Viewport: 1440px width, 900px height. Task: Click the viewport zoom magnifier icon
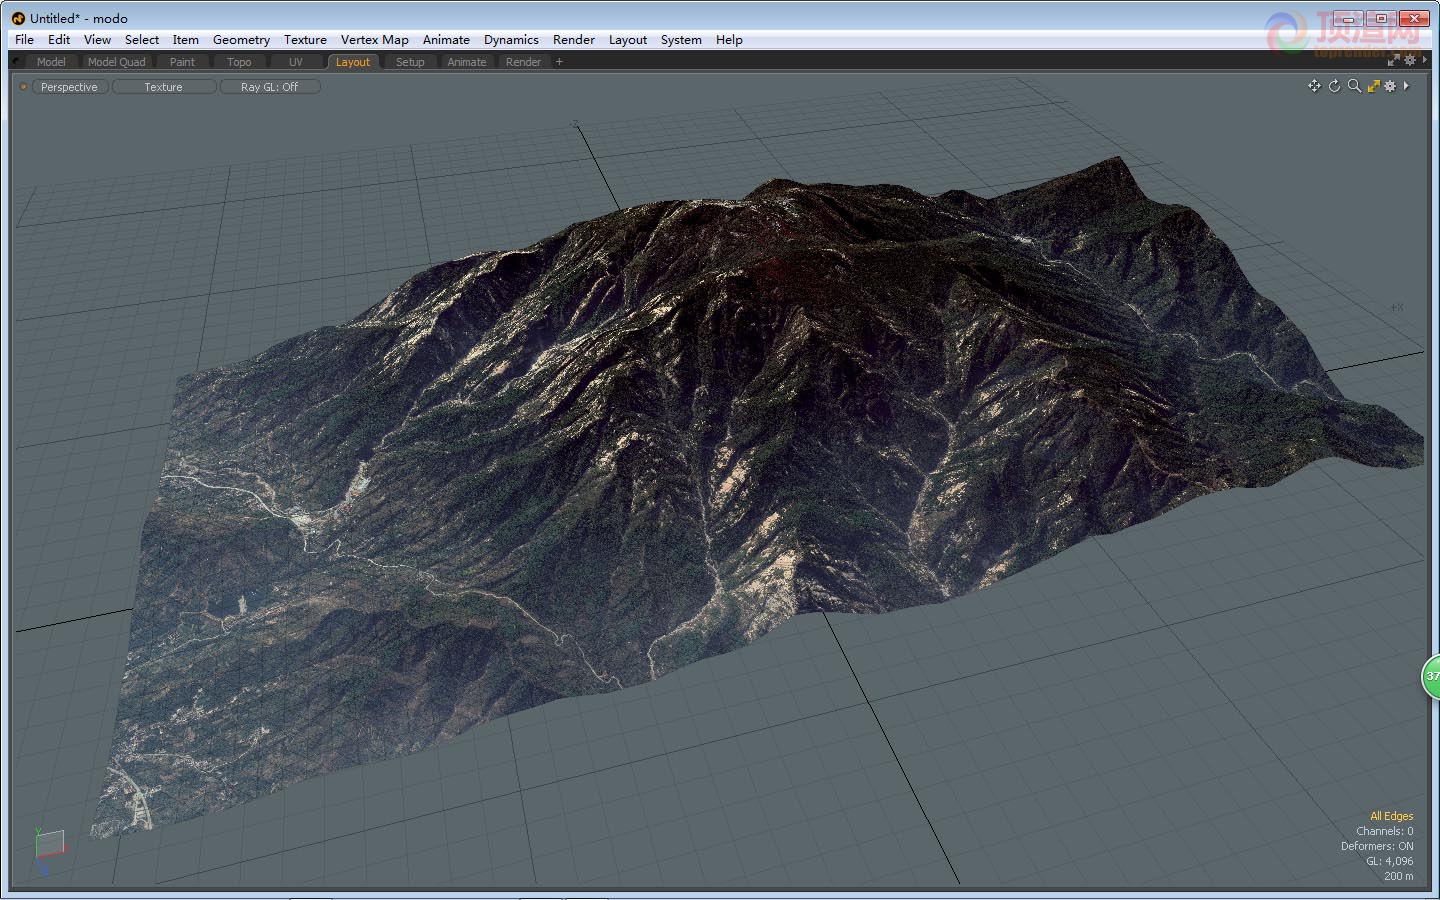pyautogui.click(x=1354, y=86)
